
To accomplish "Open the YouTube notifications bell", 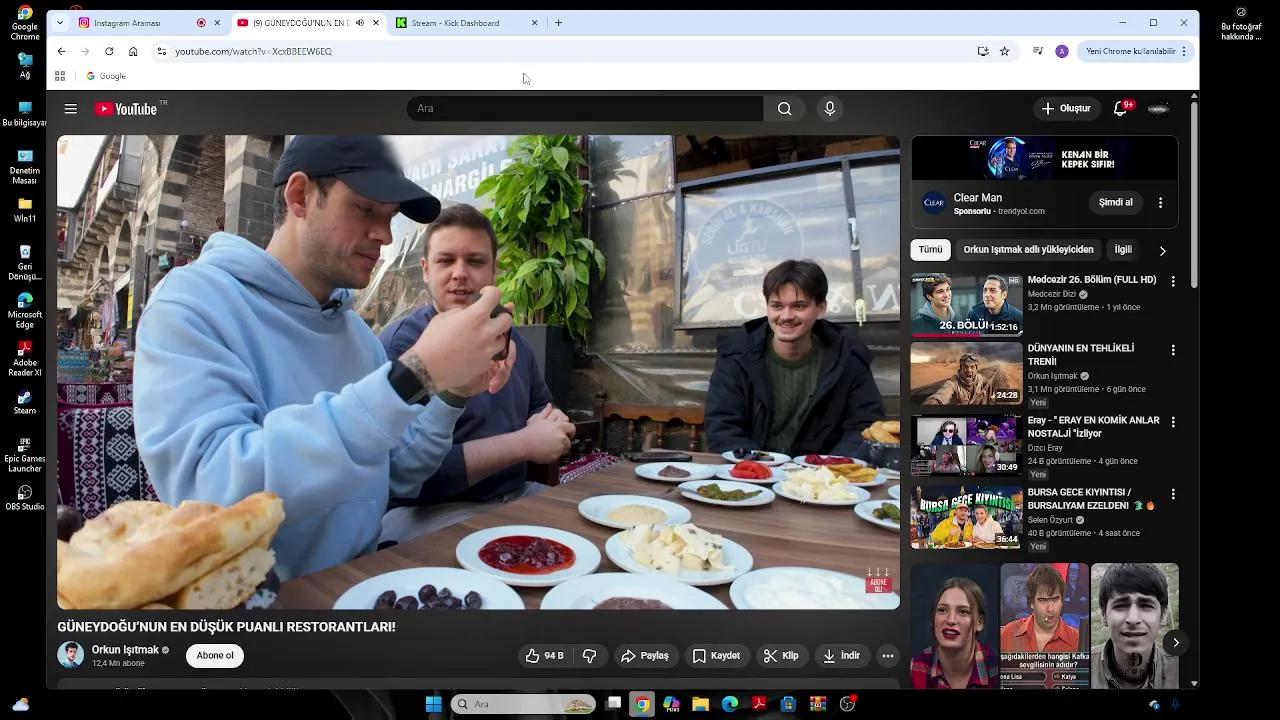I will coord(1121,108).
